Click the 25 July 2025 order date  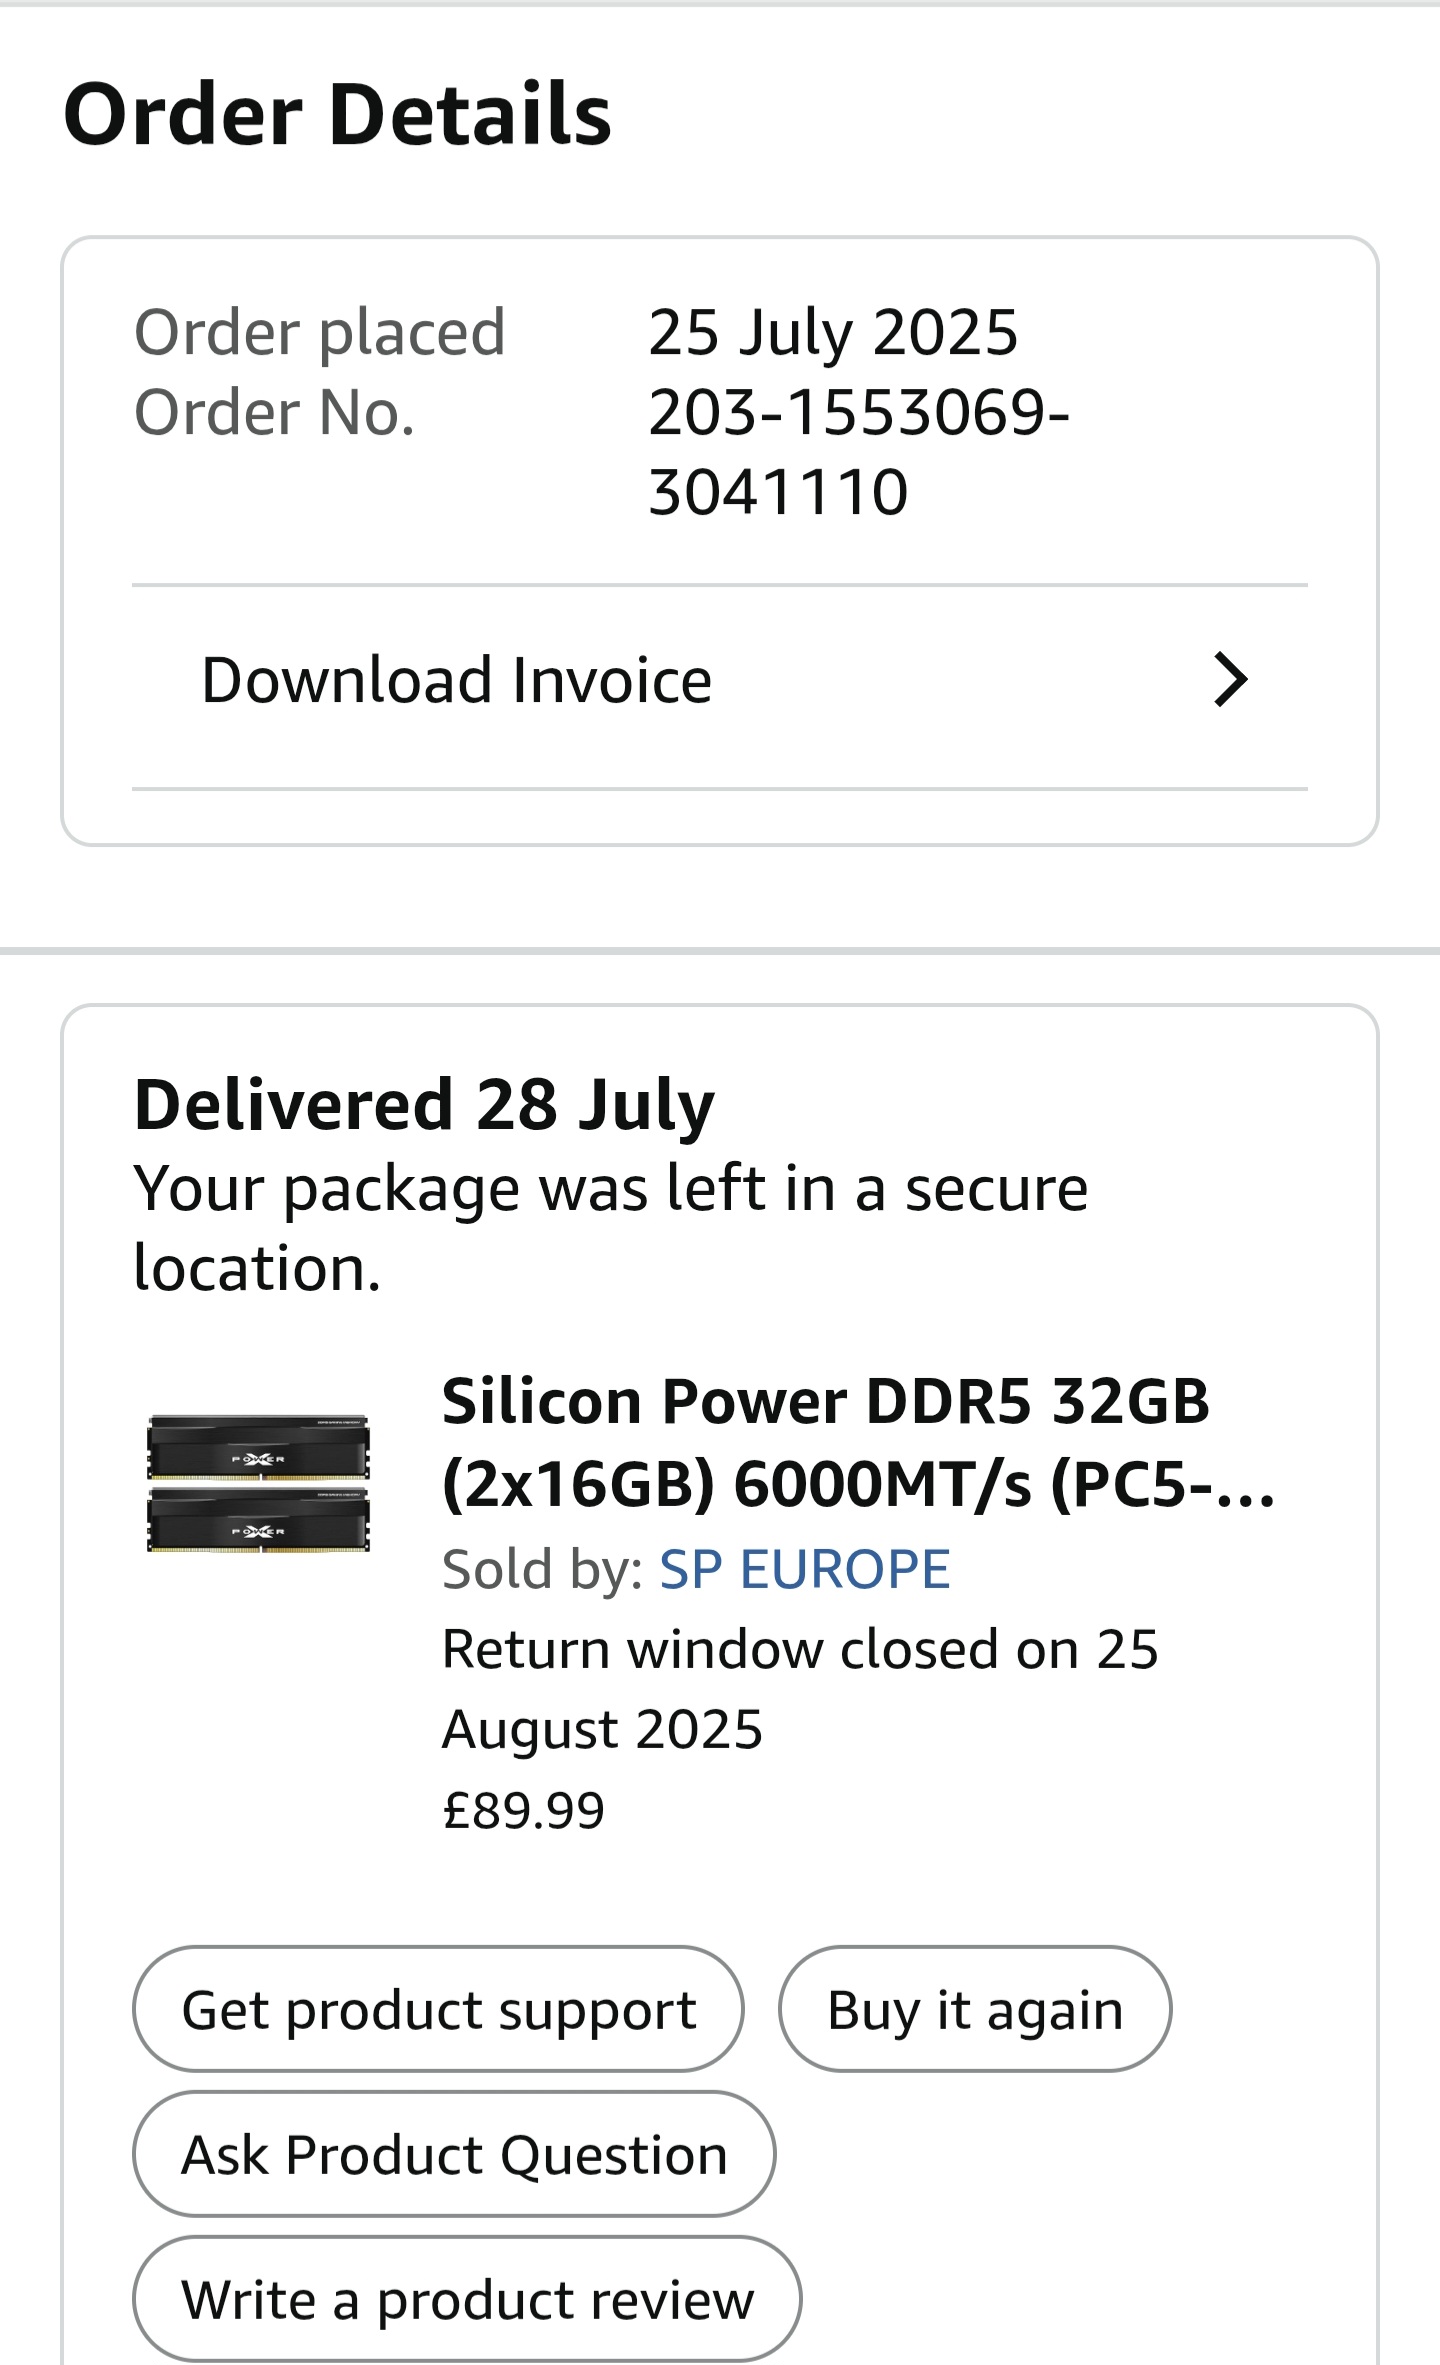833,332
